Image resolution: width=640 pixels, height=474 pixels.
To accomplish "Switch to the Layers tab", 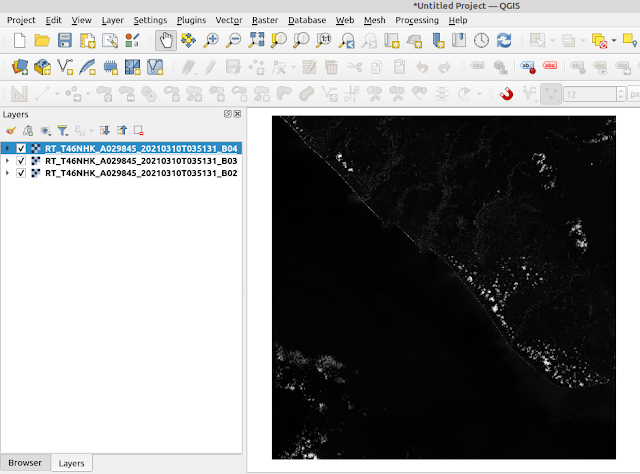I will coord(71,463).
